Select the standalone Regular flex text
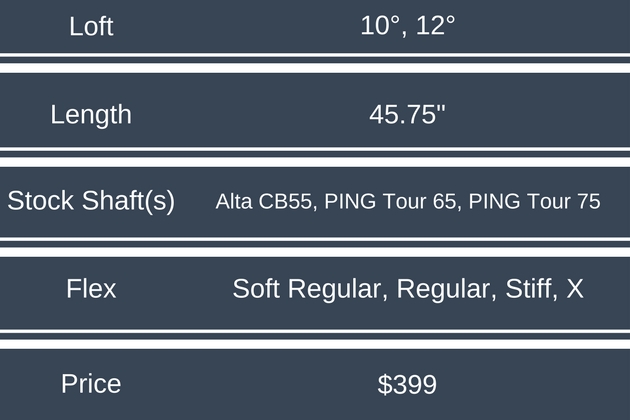 click(443, 290)
